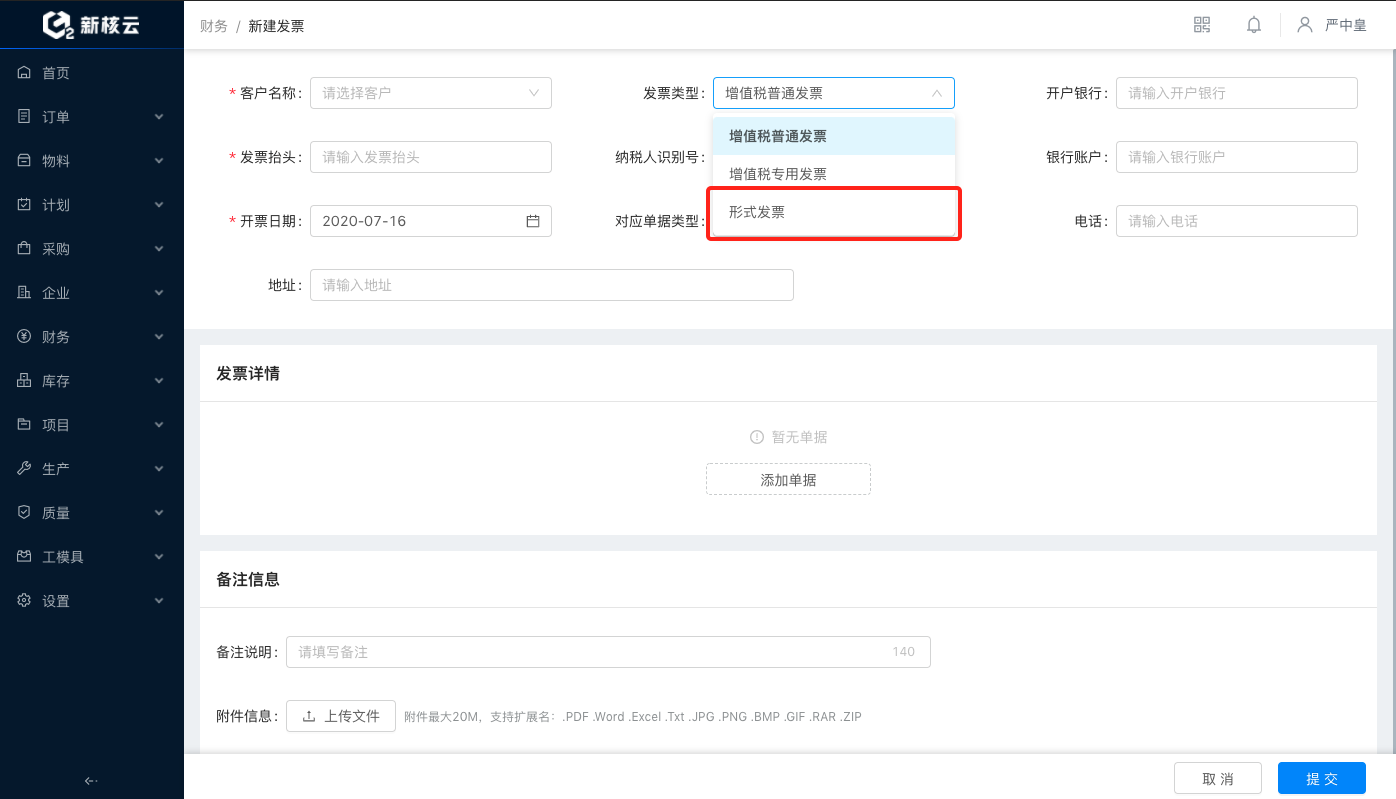Click the 物料 sidebar icon
This screenshot has height=799, width=1396.
pos(25,161)
